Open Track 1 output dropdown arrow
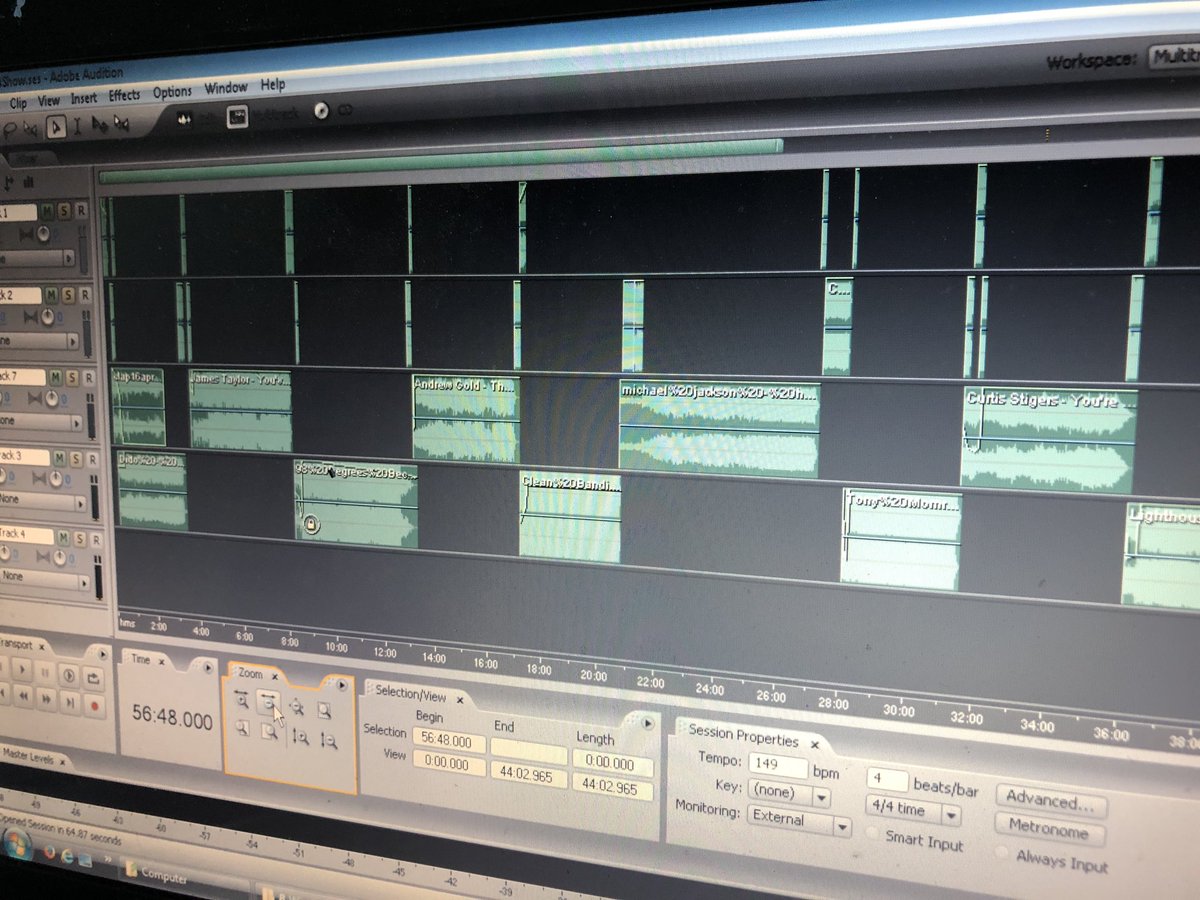The image size is (1200, 900). coord(69,259)
